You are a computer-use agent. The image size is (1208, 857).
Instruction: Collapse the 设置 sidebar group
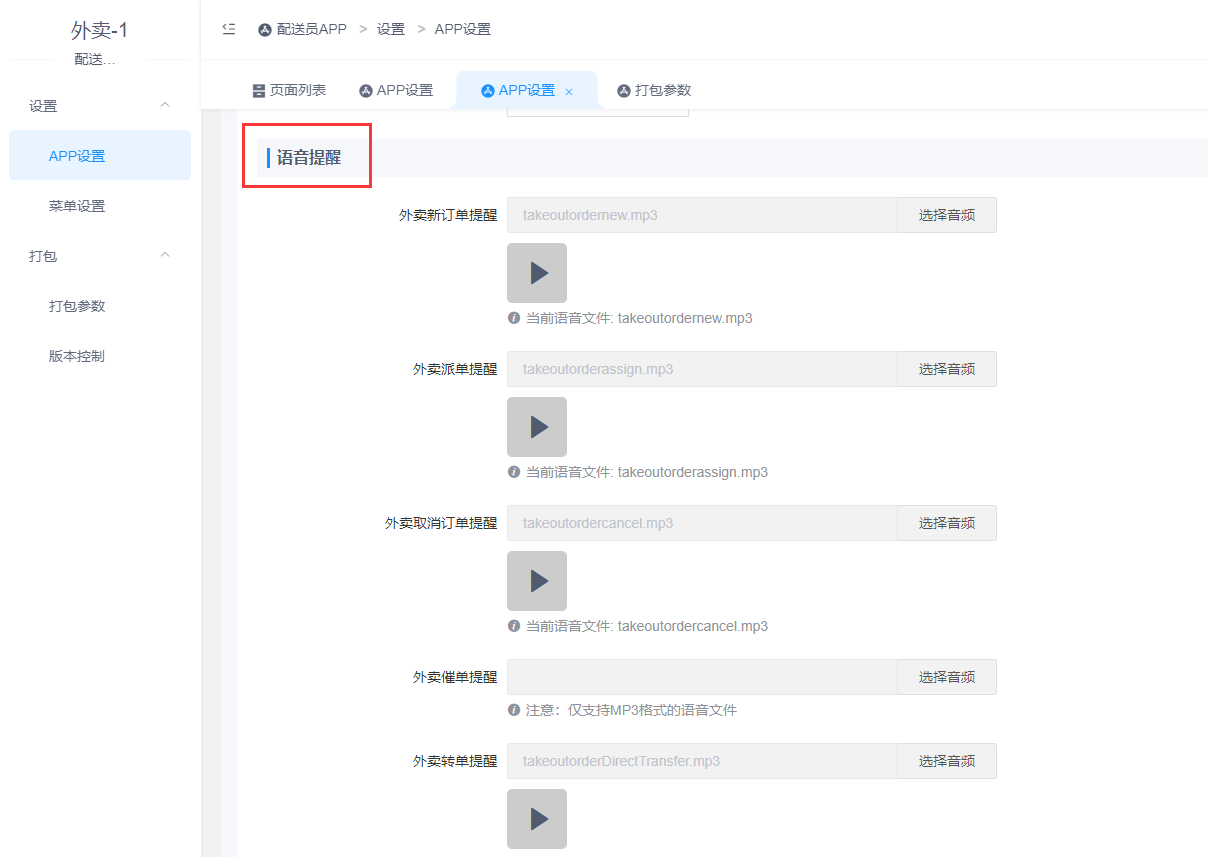(x=166, y=105)
